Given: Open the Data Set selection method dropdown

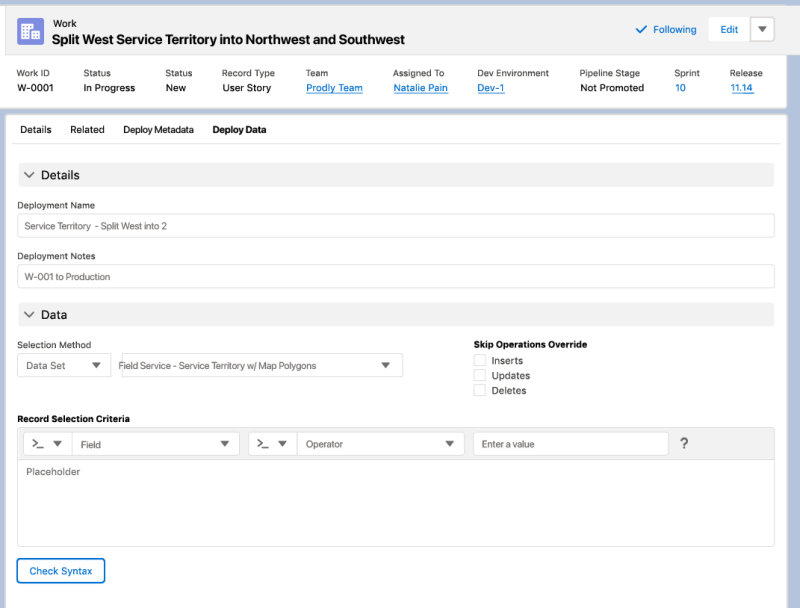Looking at the screenshot, I should (64, 365).
